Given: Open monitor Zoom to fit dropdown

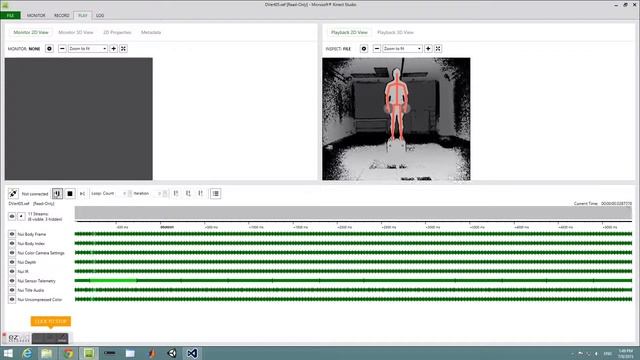Looking at the screenshot, I should pyautogui.click(x=87, y=49).
